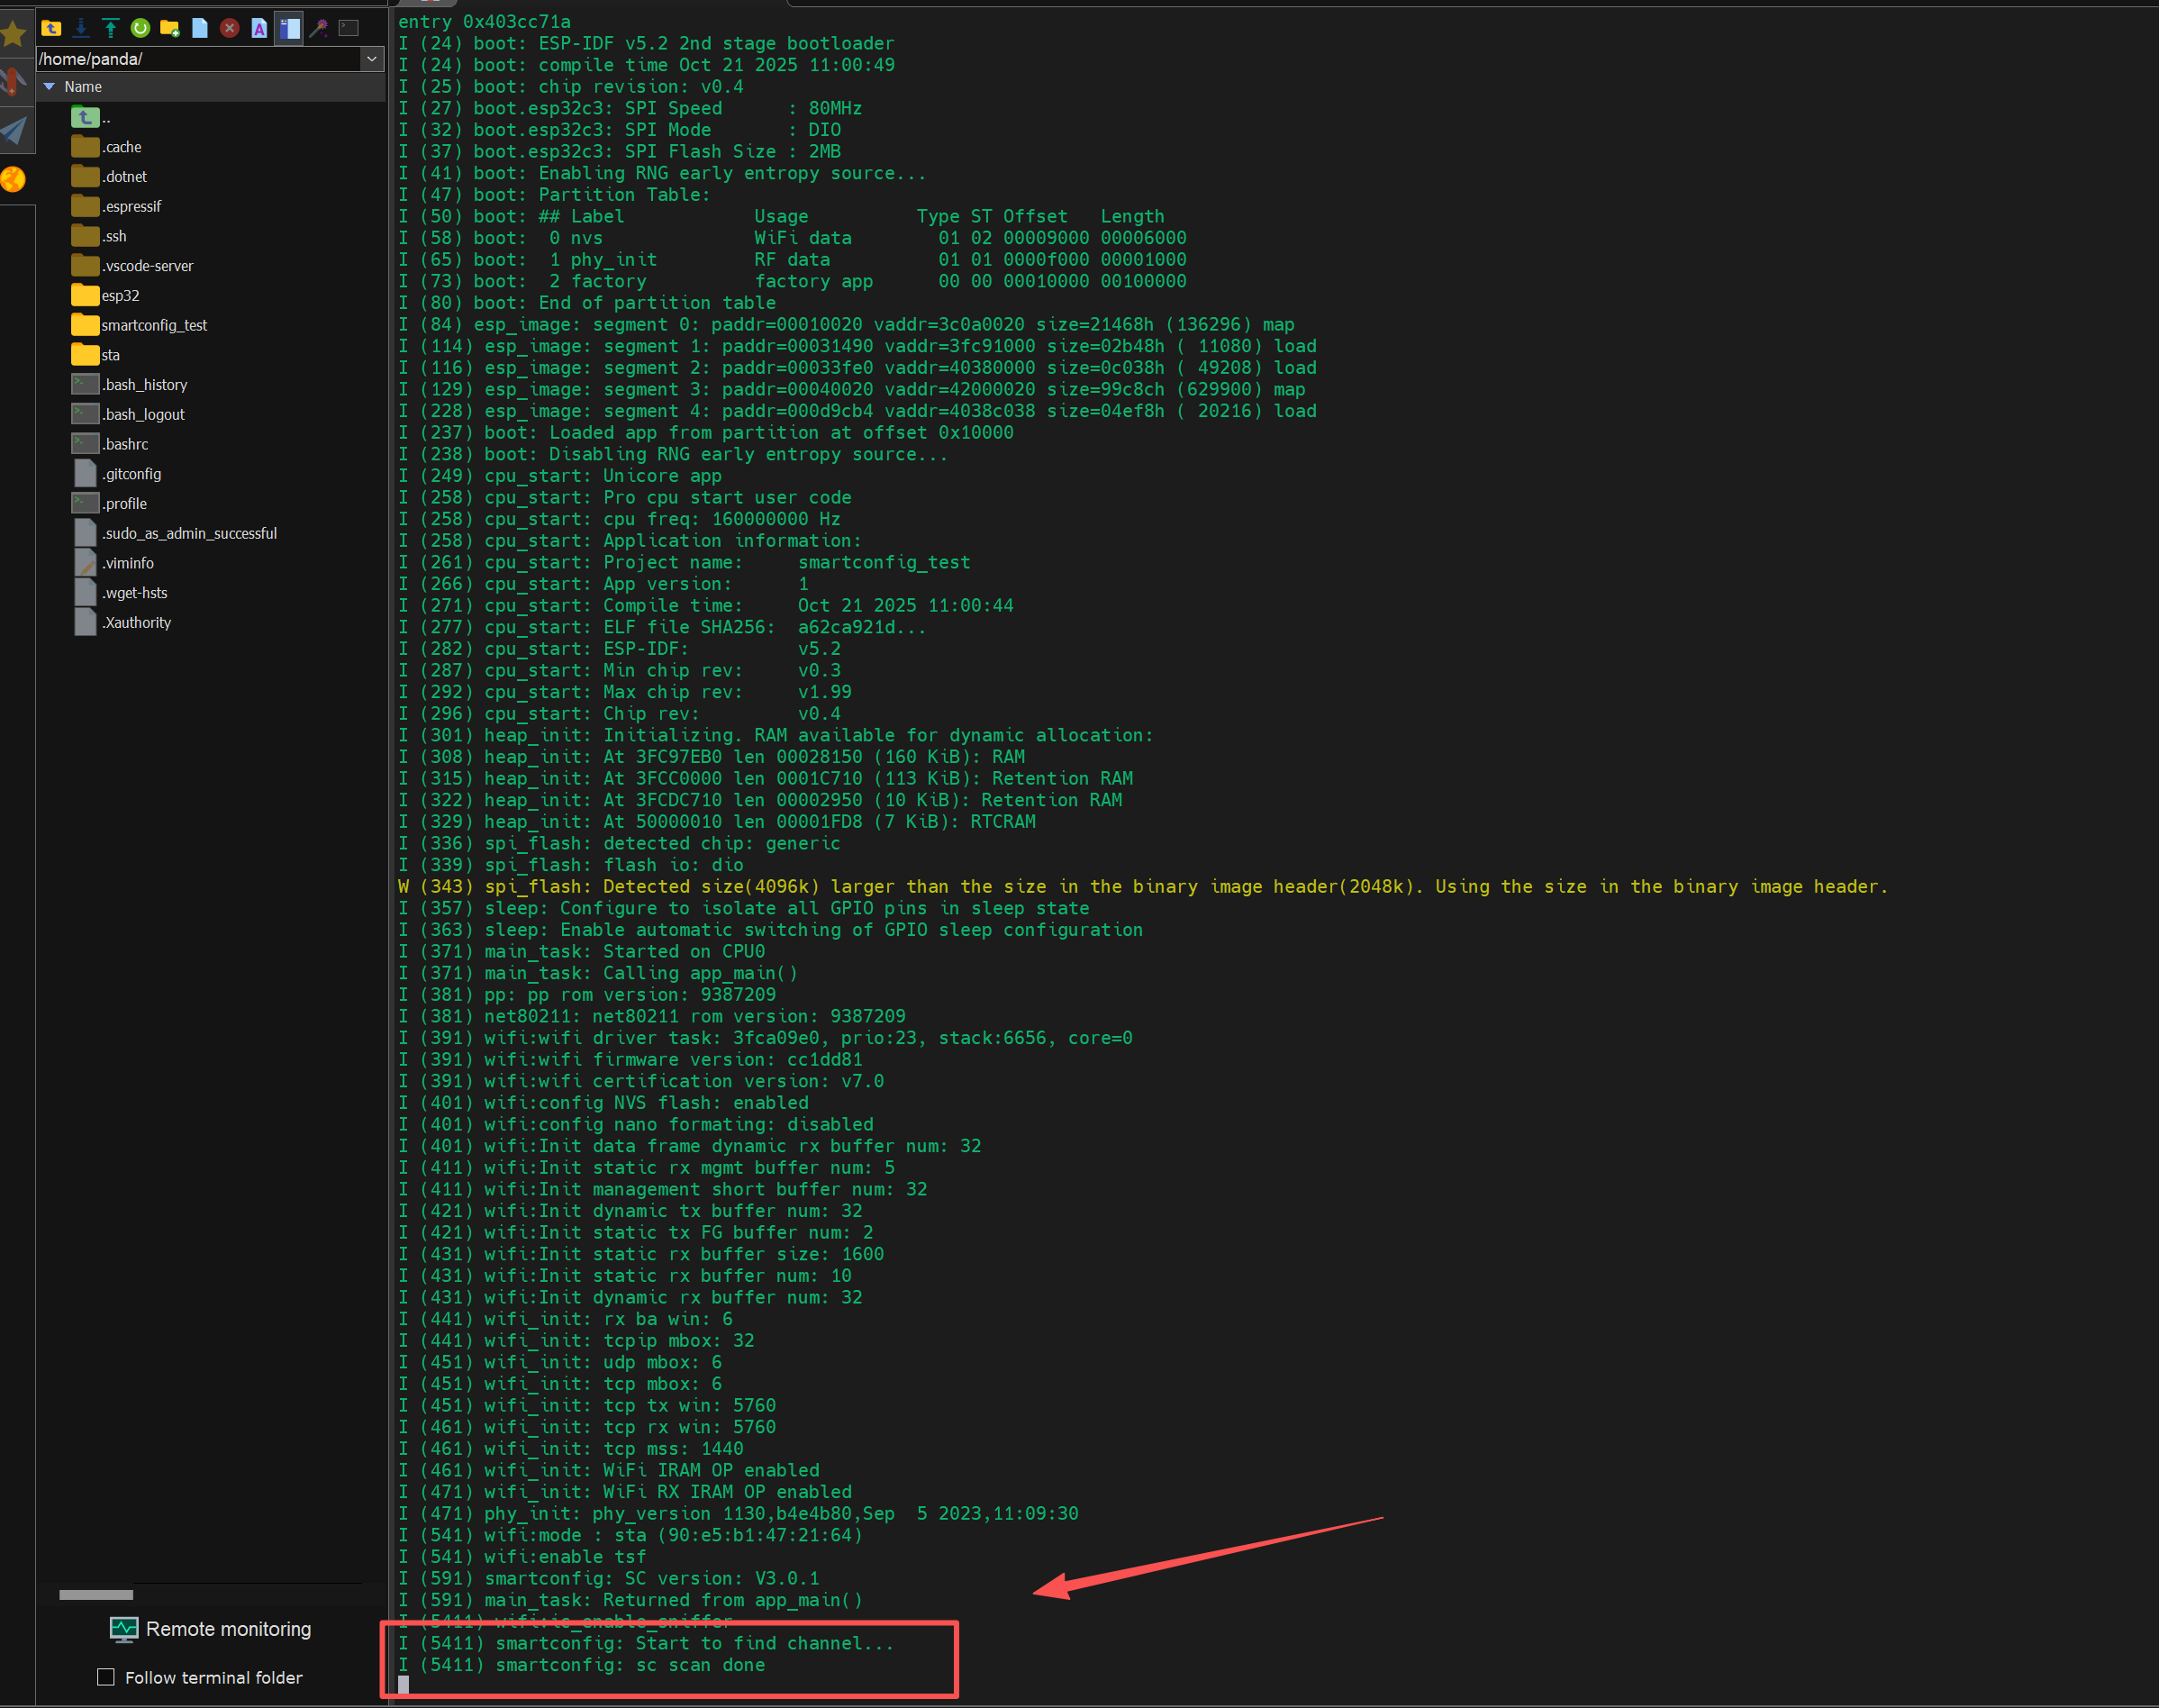
Task: Select the smartconfig_test folder
Action: pyautogui.click(x=154, y=325)
